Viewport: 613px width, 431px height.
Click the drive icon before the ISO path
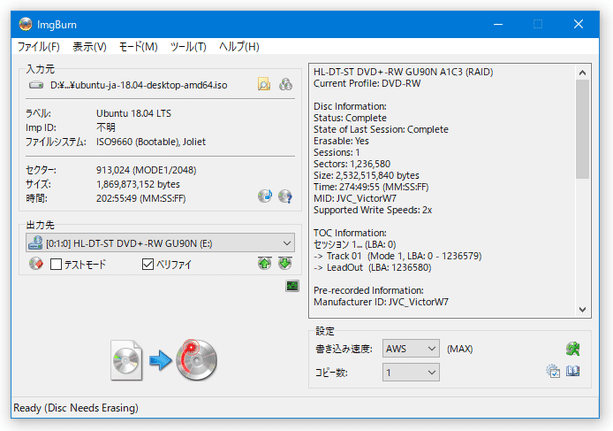click(36, 85)
